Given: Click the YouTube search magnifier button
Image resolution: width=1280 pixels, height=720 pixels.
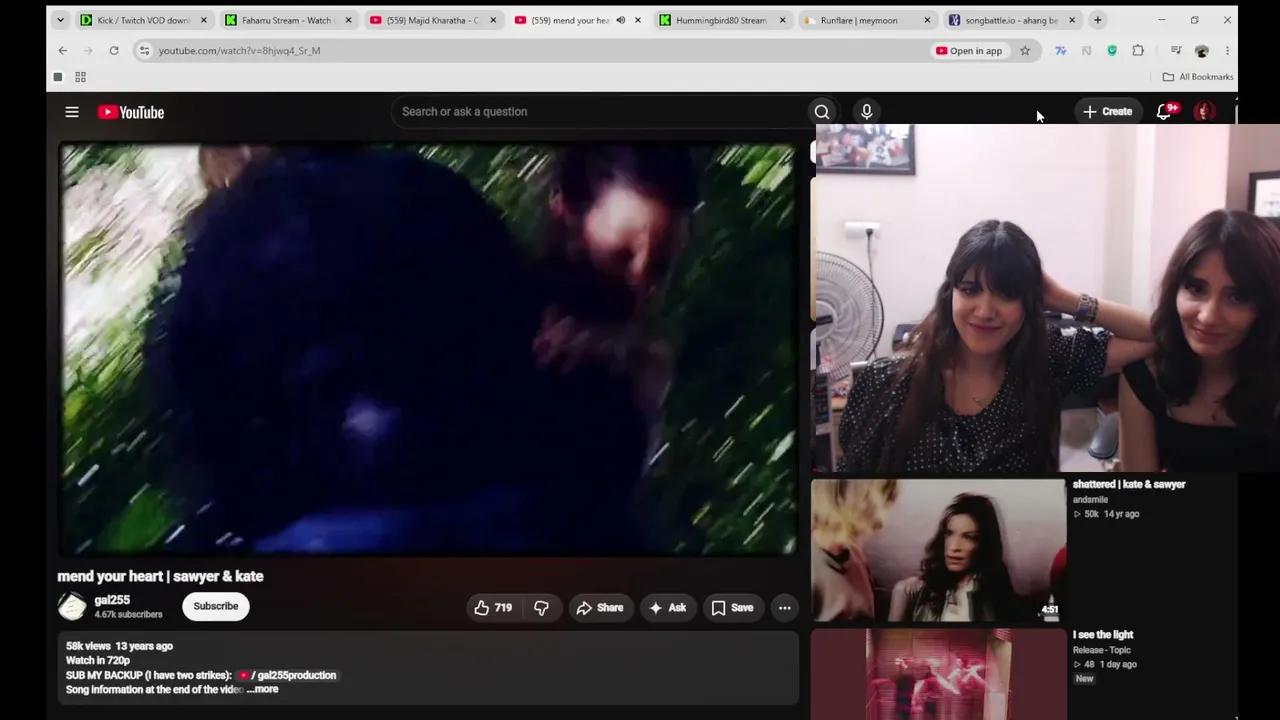Looking at the screenshot, I should [x=822, y=112].
